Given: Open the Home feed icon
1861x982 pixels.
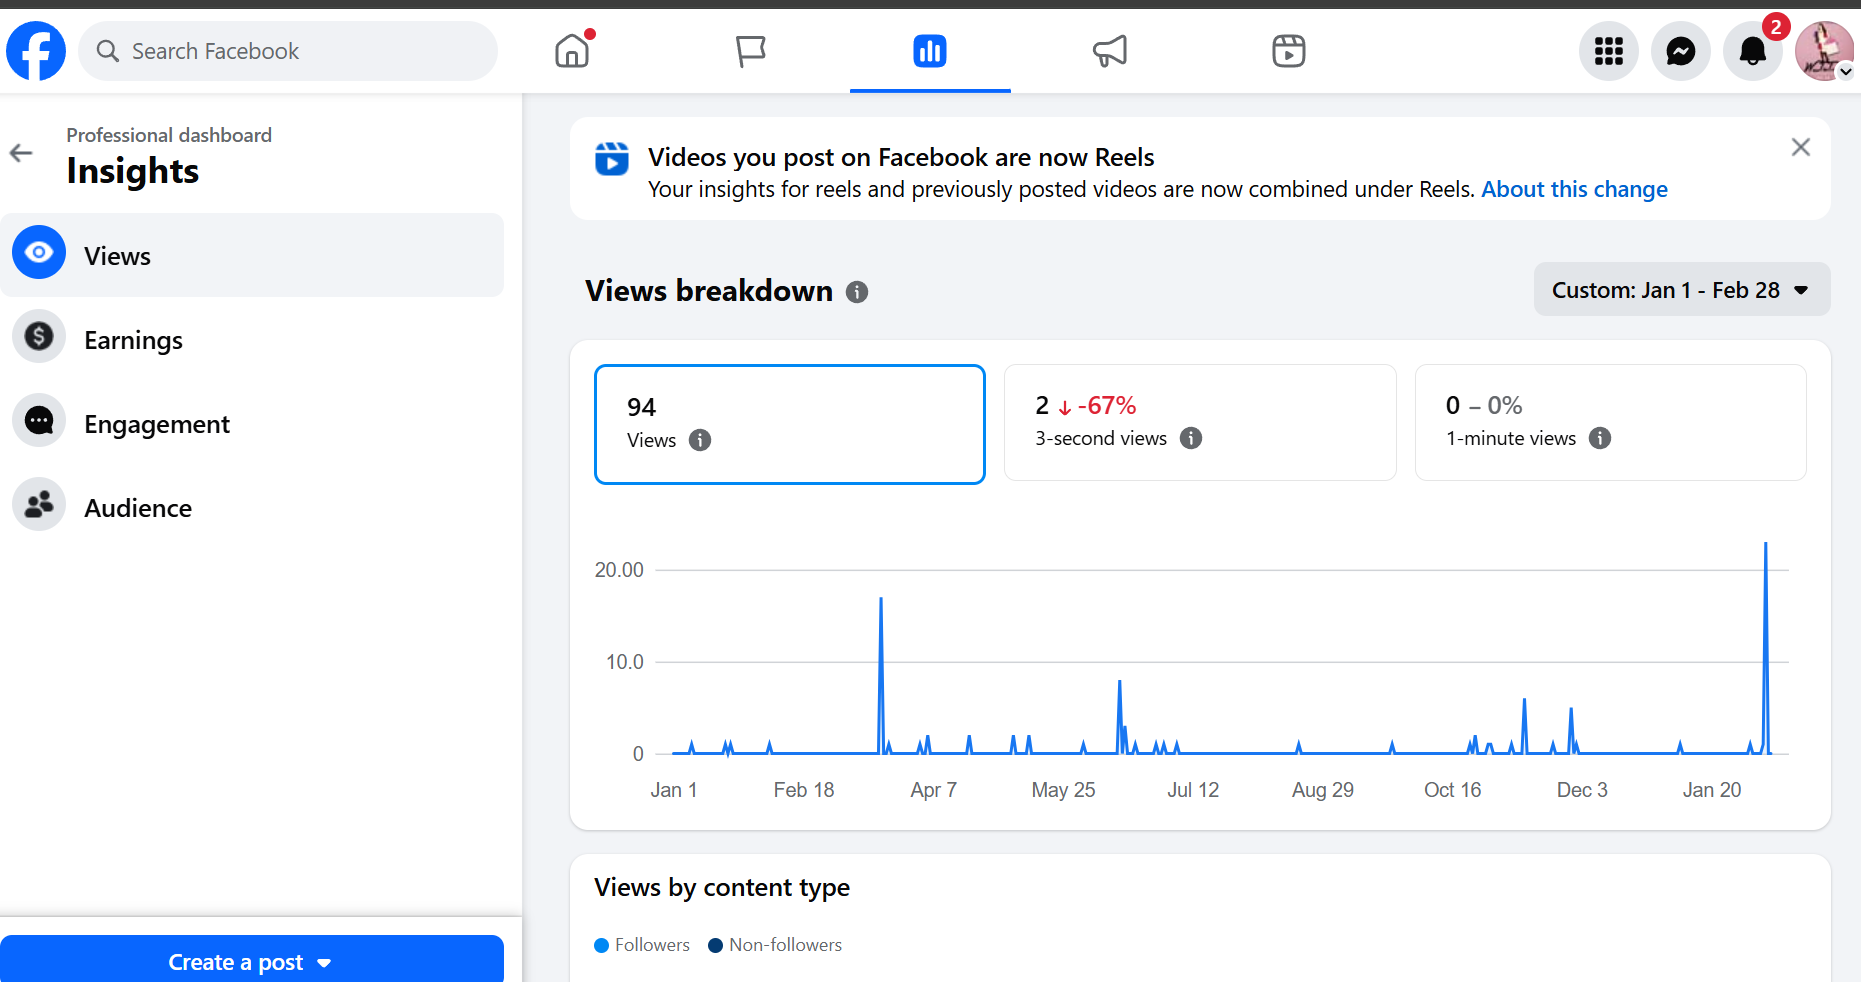Looking at the screenshot, I should (x=573, y=51).
